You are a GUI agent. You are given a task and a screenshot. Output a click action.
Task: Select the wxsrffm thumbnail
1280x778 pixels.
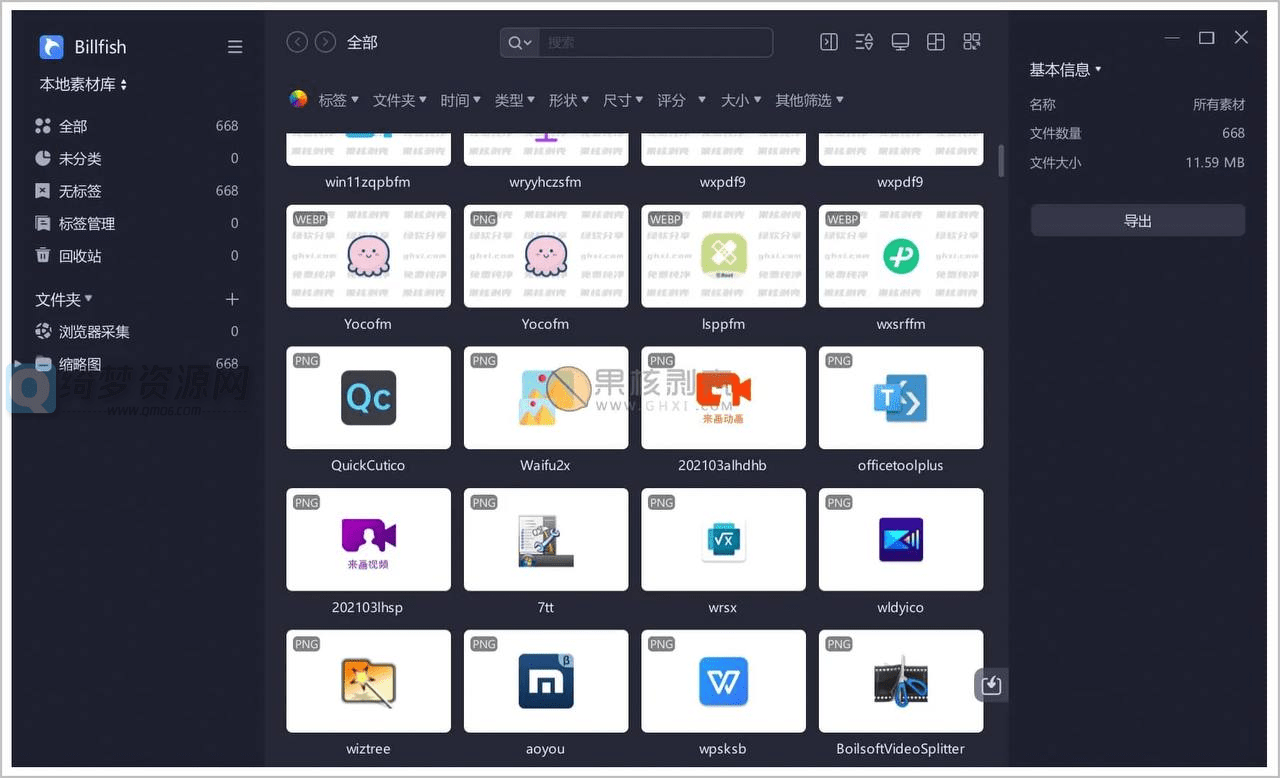[900, 256]
